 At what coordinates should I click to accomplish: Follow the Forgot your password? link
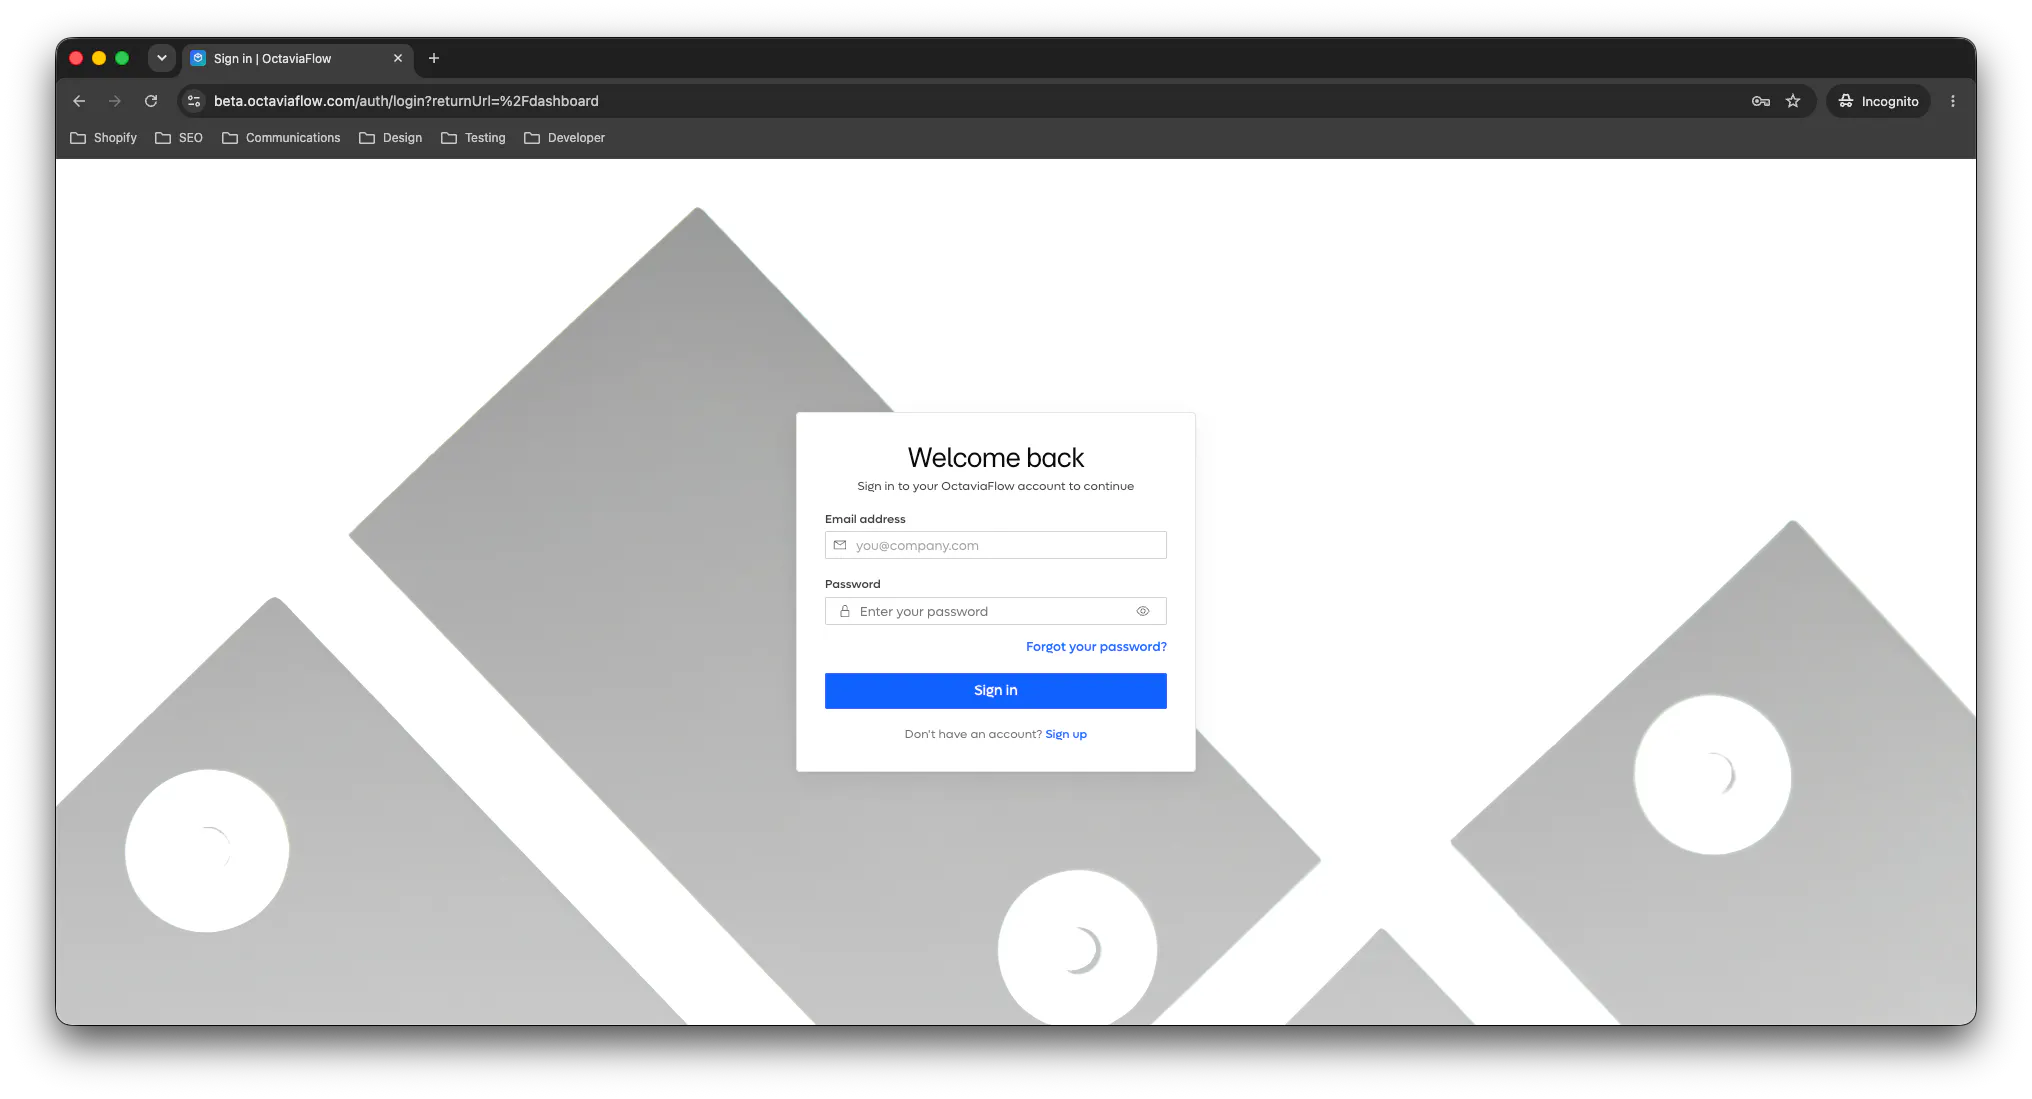(1096, 647)
